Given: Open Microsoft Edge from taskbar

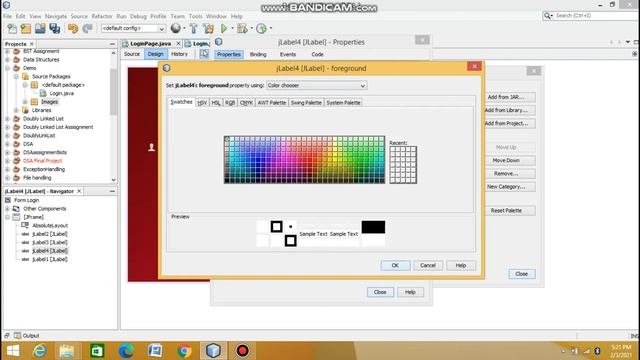Looking at the screenshot, I should [126, 351].
